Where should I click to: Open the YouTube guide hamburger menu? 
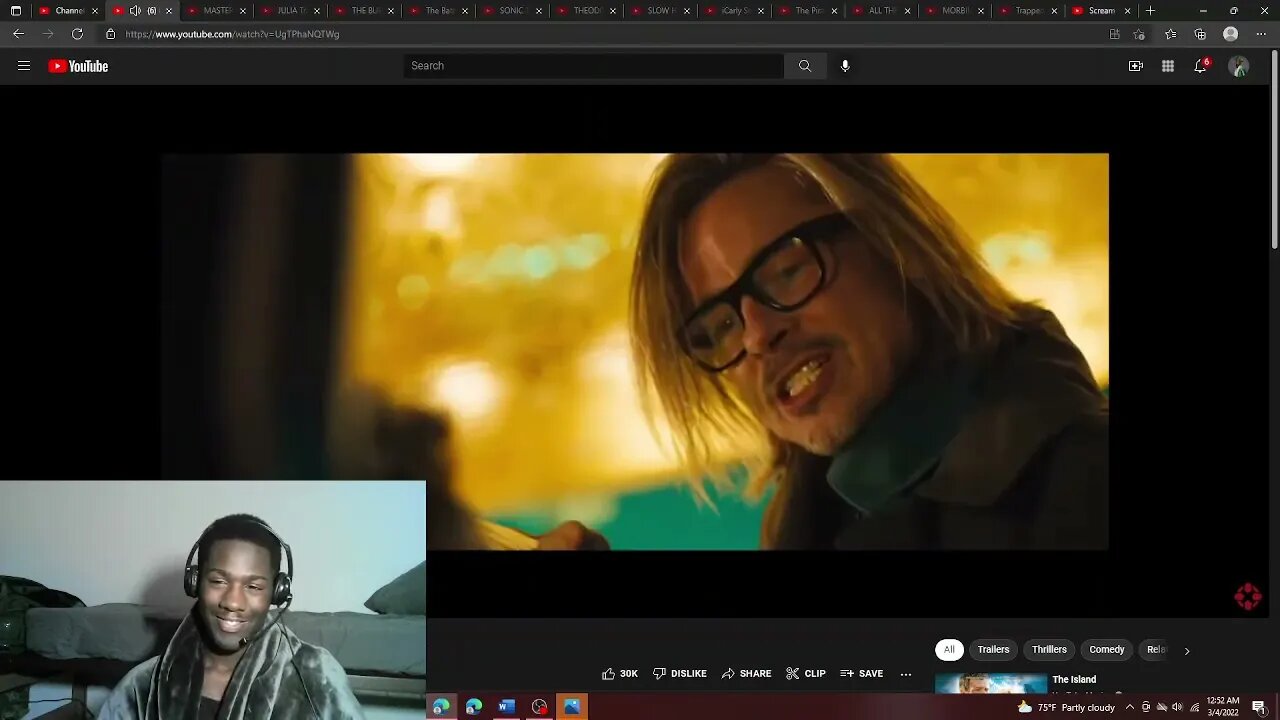point(24,66)
